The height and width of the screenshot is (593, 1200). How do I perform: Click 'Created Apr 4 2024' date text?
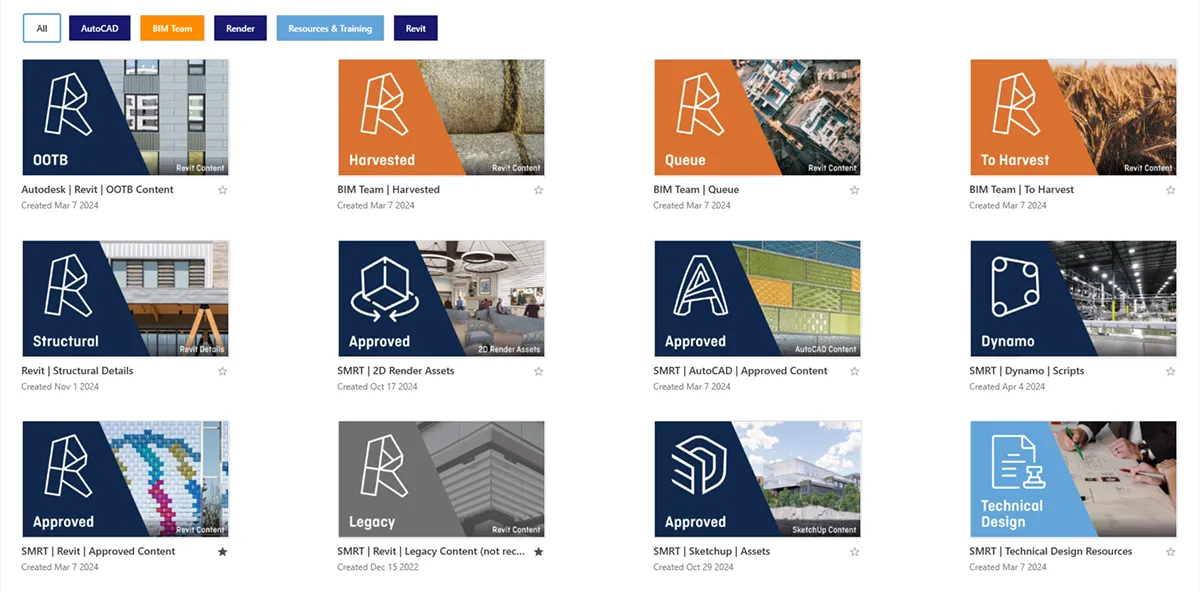(x=1008, y=387)
